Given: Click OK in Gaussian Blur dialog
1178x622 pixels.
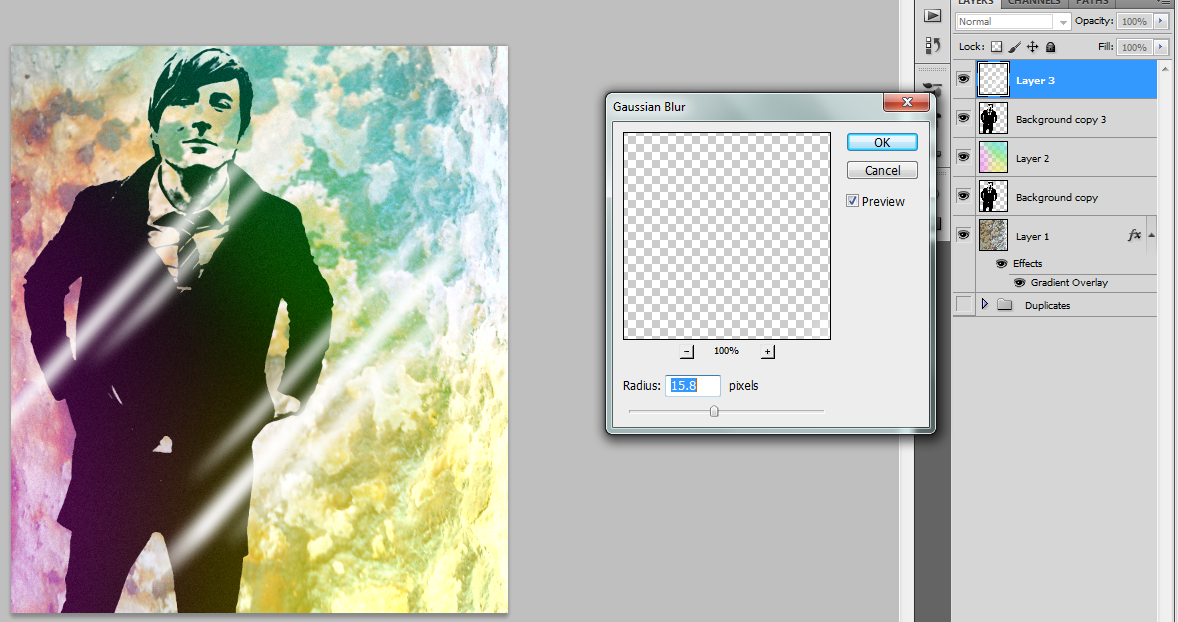Looking at the screenshot, I should [882, 142].
